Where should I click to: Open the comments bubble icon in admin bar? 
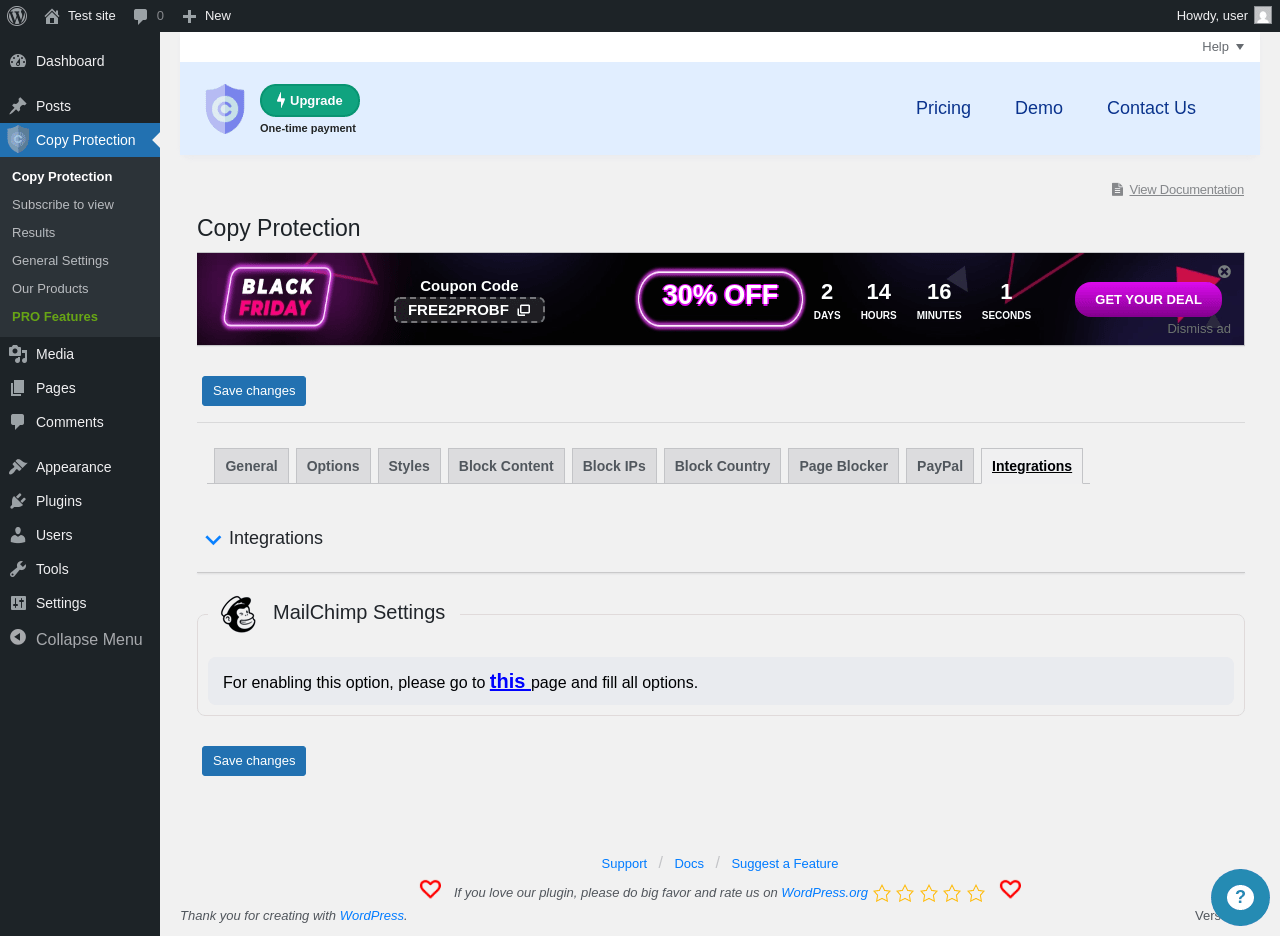coord(141,16)
